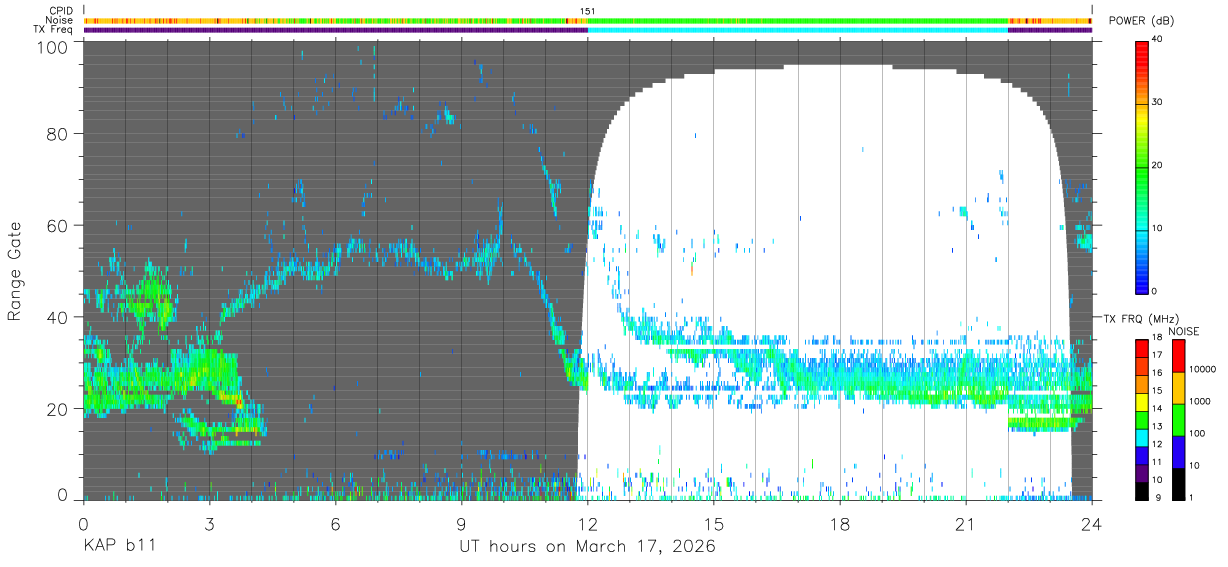Click the range gate tick label 100
This screenshot has height=567, width=1228.
[53, 47]
